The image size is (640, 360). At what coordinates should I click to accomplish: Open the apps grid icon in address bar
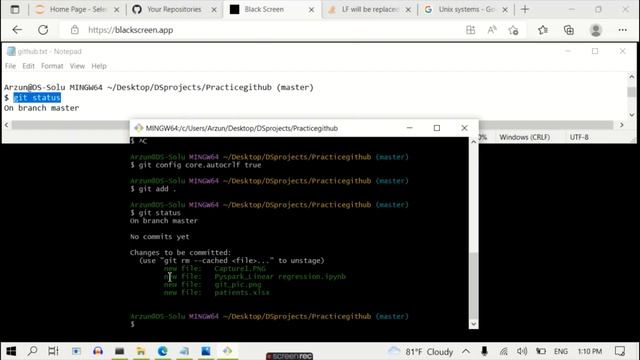(x=470, y=30)
